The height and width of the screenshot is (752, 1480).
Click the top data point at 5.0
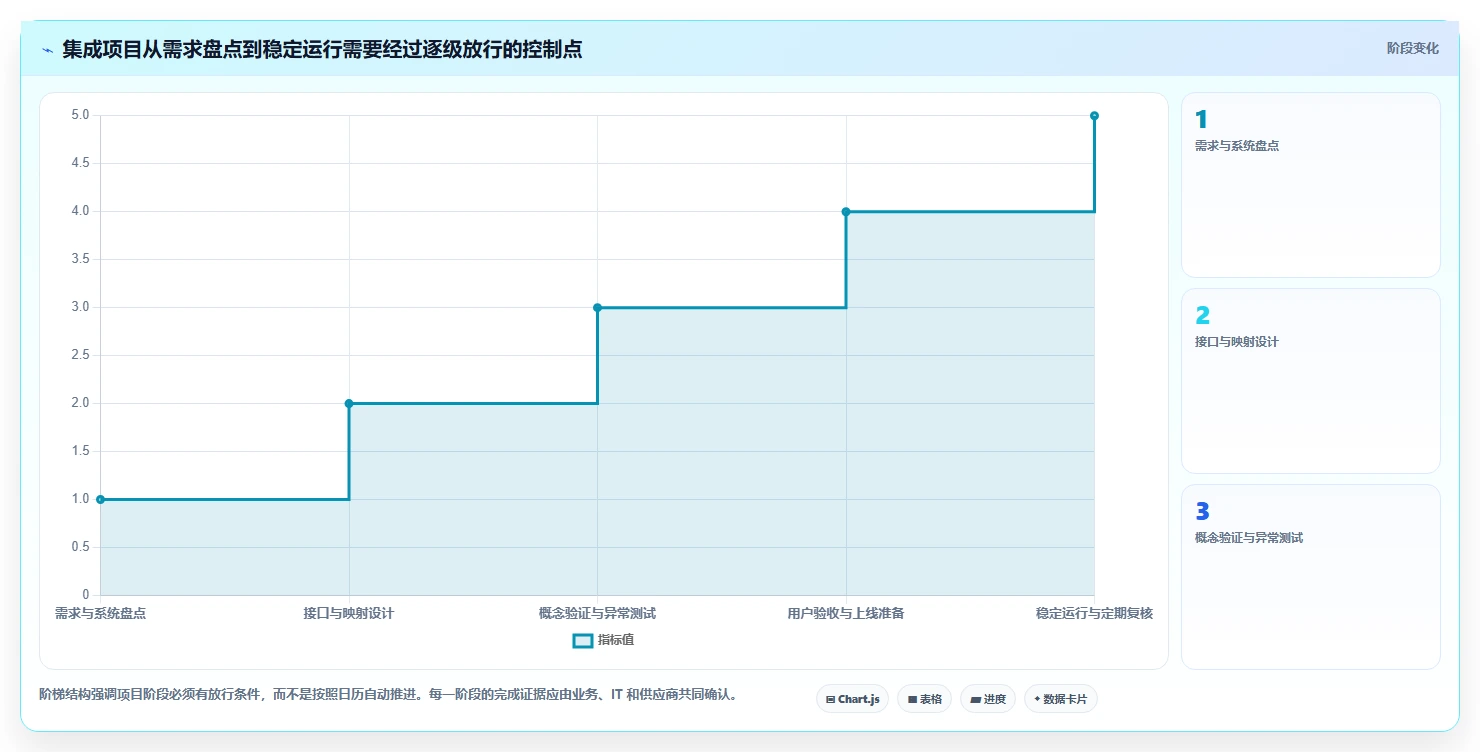coord(1094,115)
